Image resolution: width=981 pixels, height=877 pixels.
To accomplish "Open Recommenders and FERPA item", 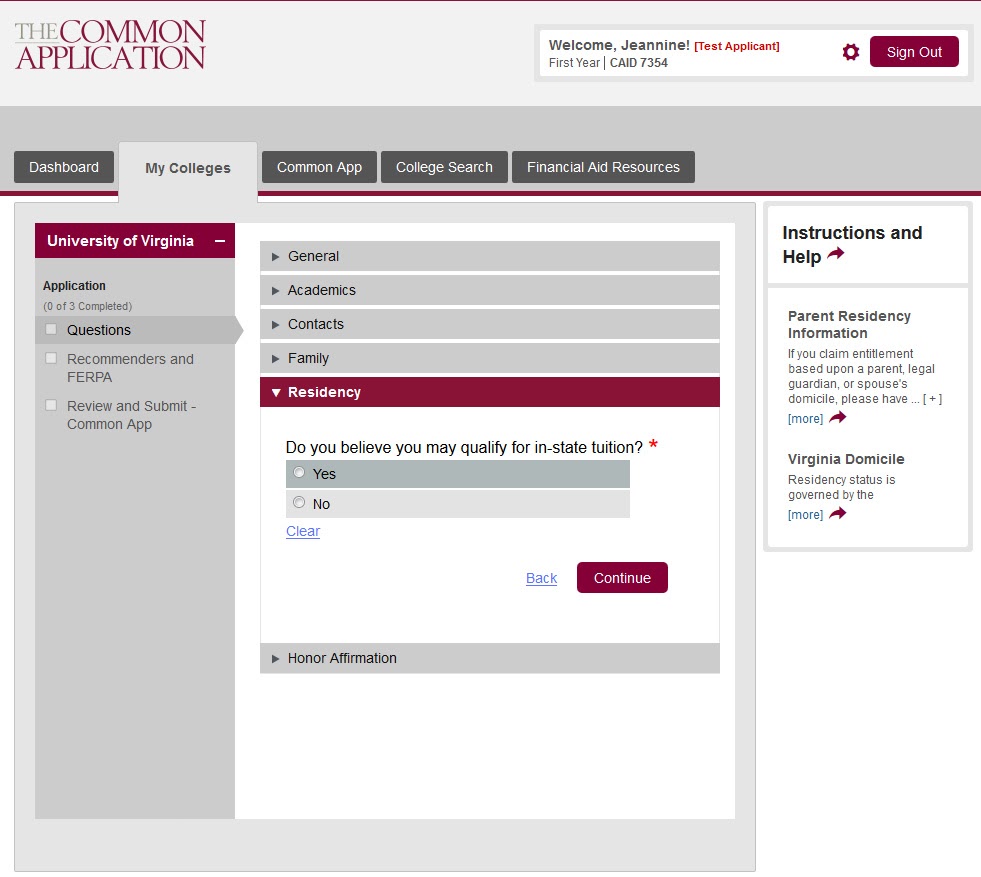I will pyautogui.click(x=130, y=368).
